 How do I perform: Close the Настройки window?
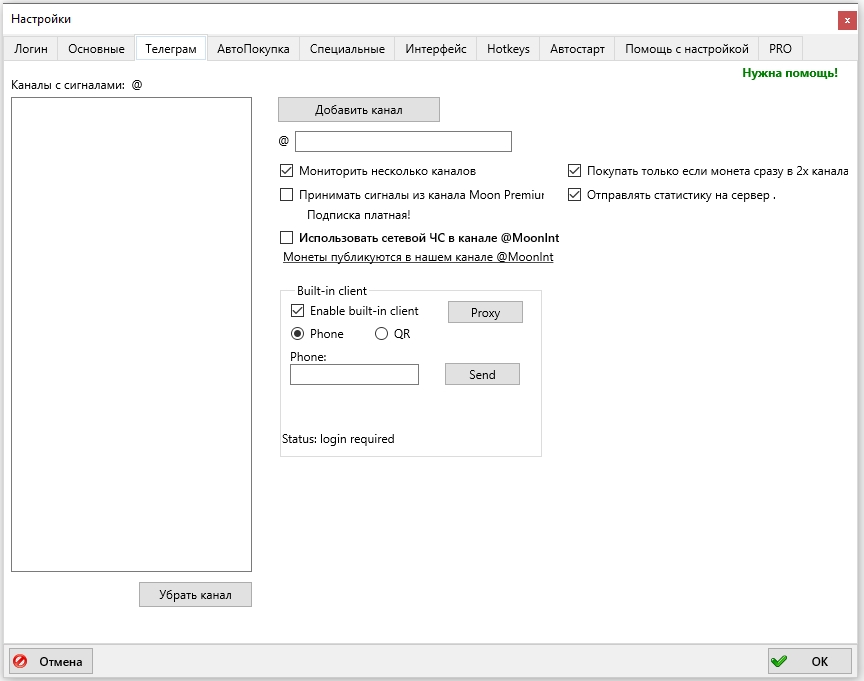click(847, 20)
